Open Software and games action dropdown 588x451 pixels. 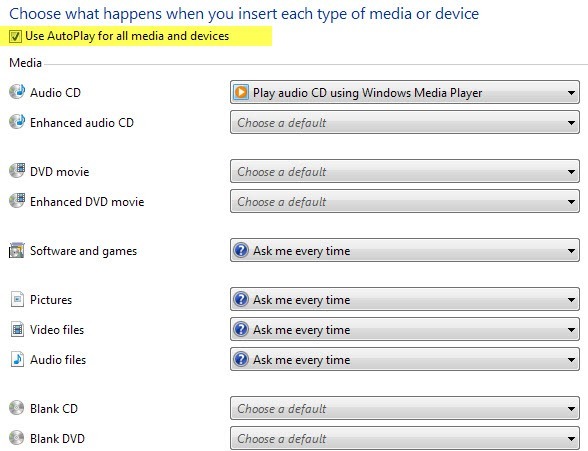[405, 250]
